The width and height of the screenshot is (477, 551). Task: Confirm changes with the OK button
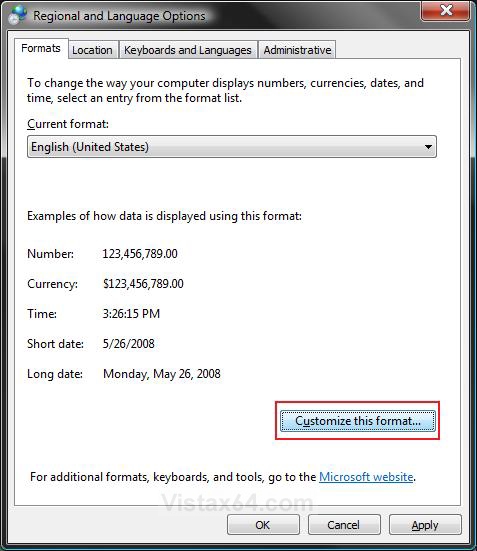[263, 525]
